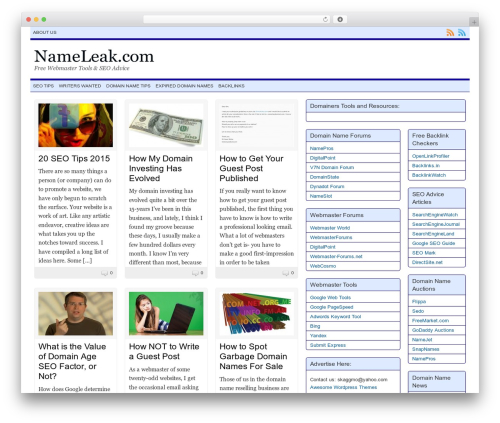Open the NamePros link in Domain Name Forums
Image resolution: width=500 pixels, height=423 pixels.
point(321,148)
